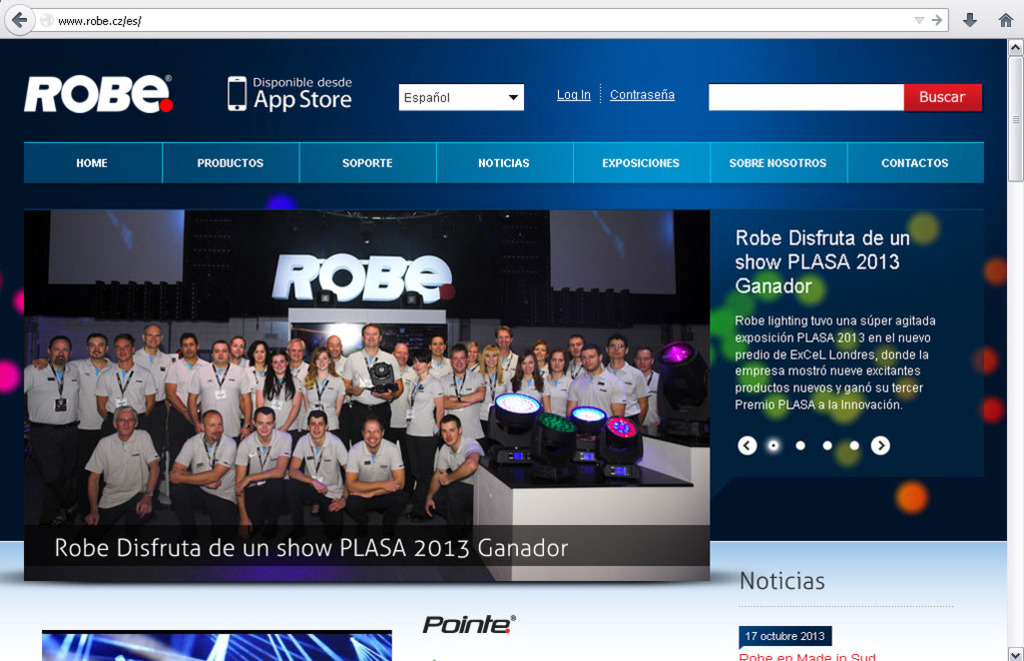The height and width of the screenshot is (661, 1024).
Task: Click the browser back arrow button
Action: [19, 20]
